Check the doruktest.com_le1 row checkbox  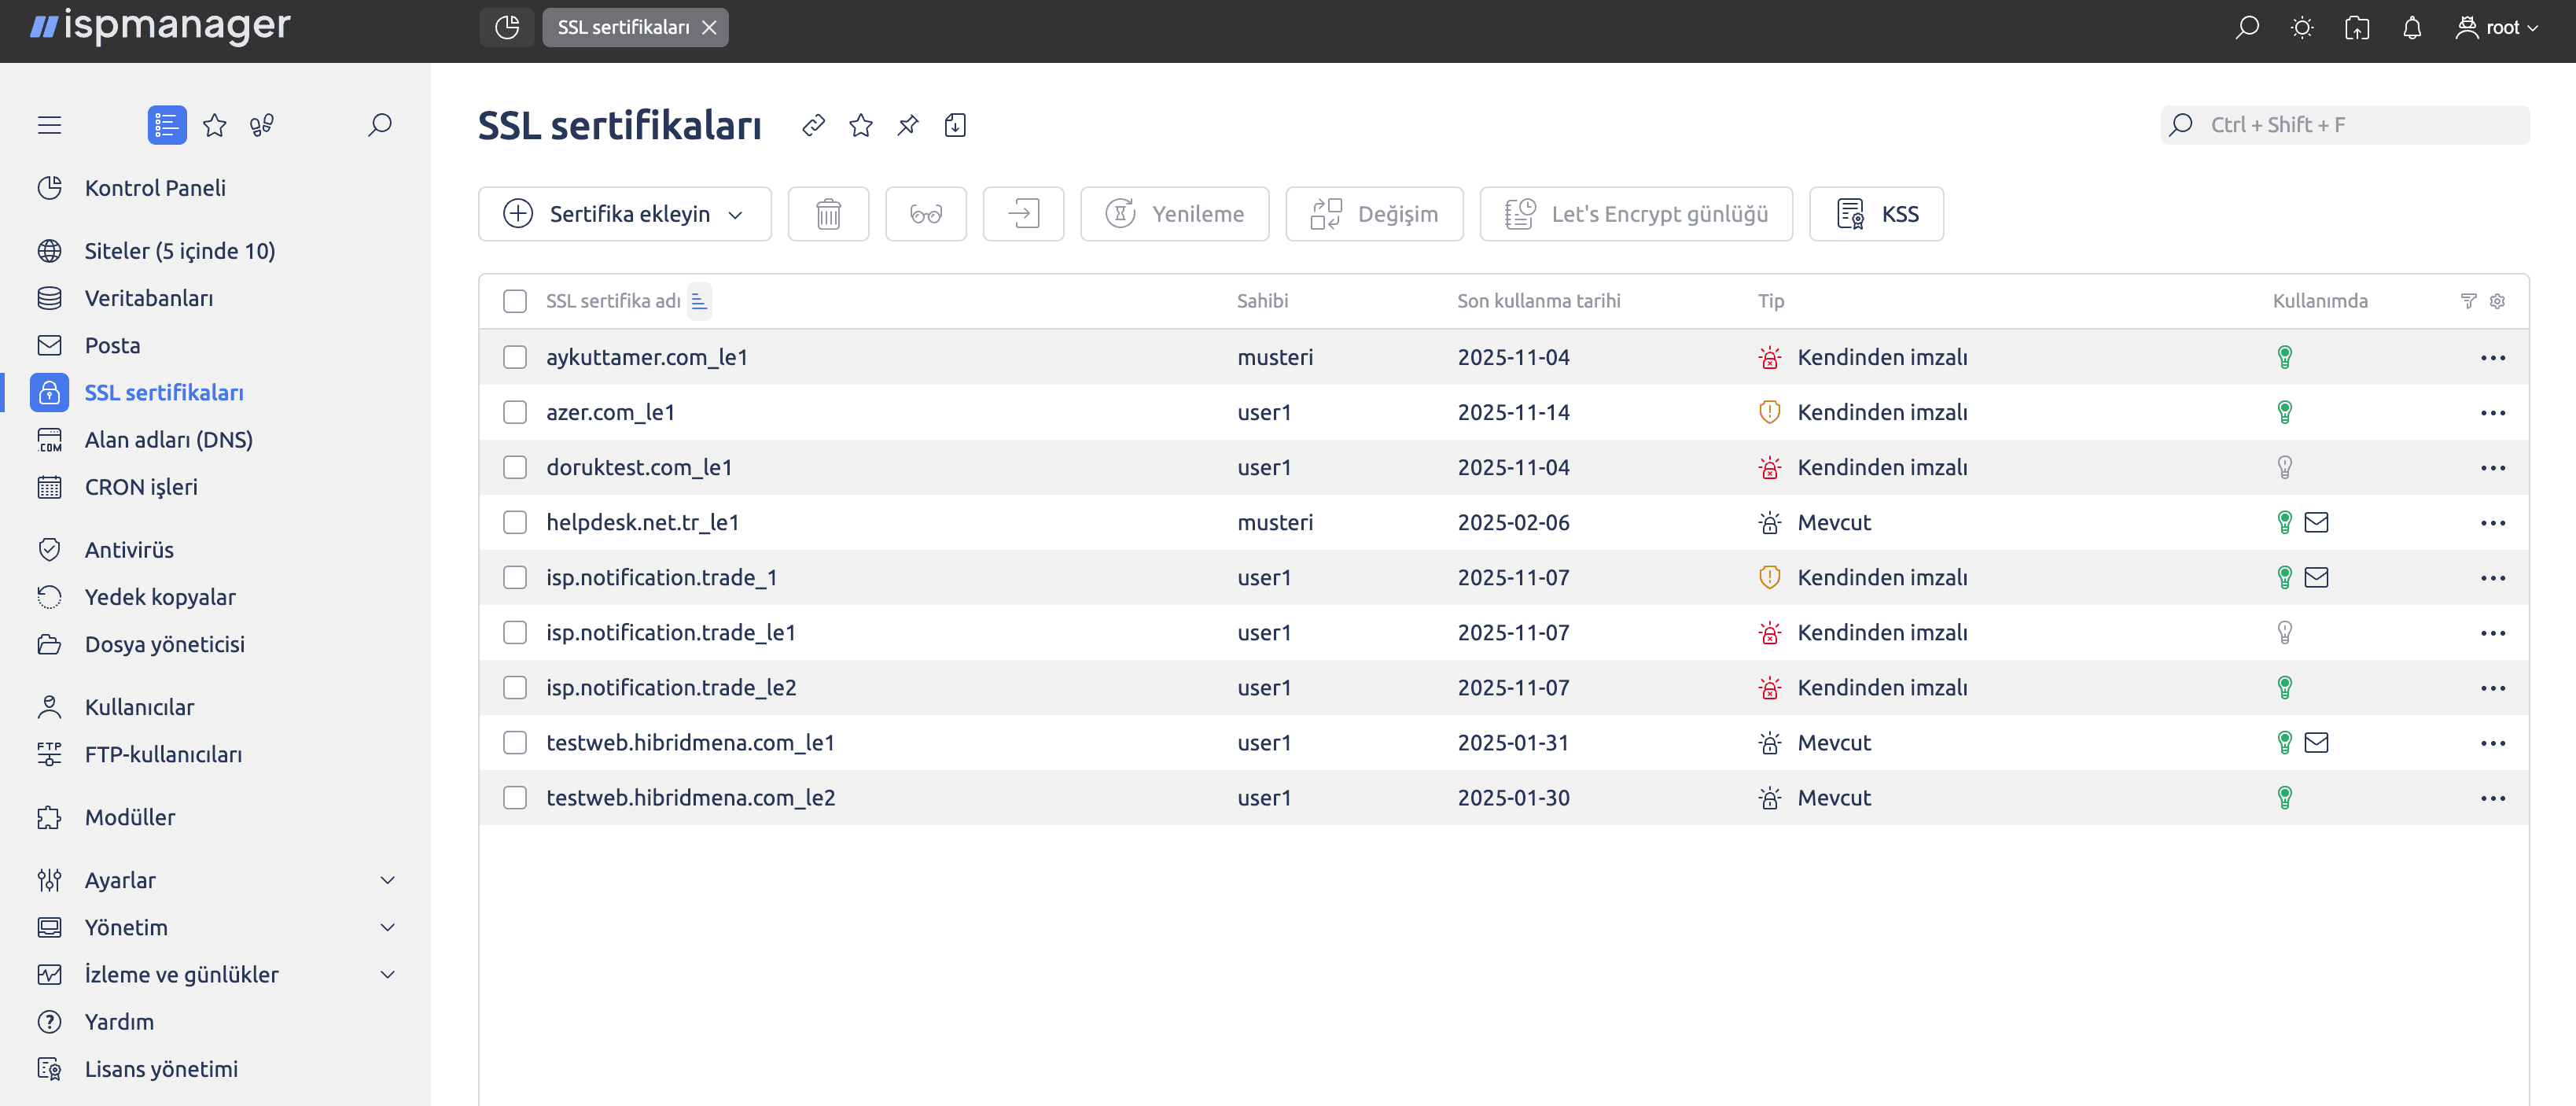(x=515, y=467)
